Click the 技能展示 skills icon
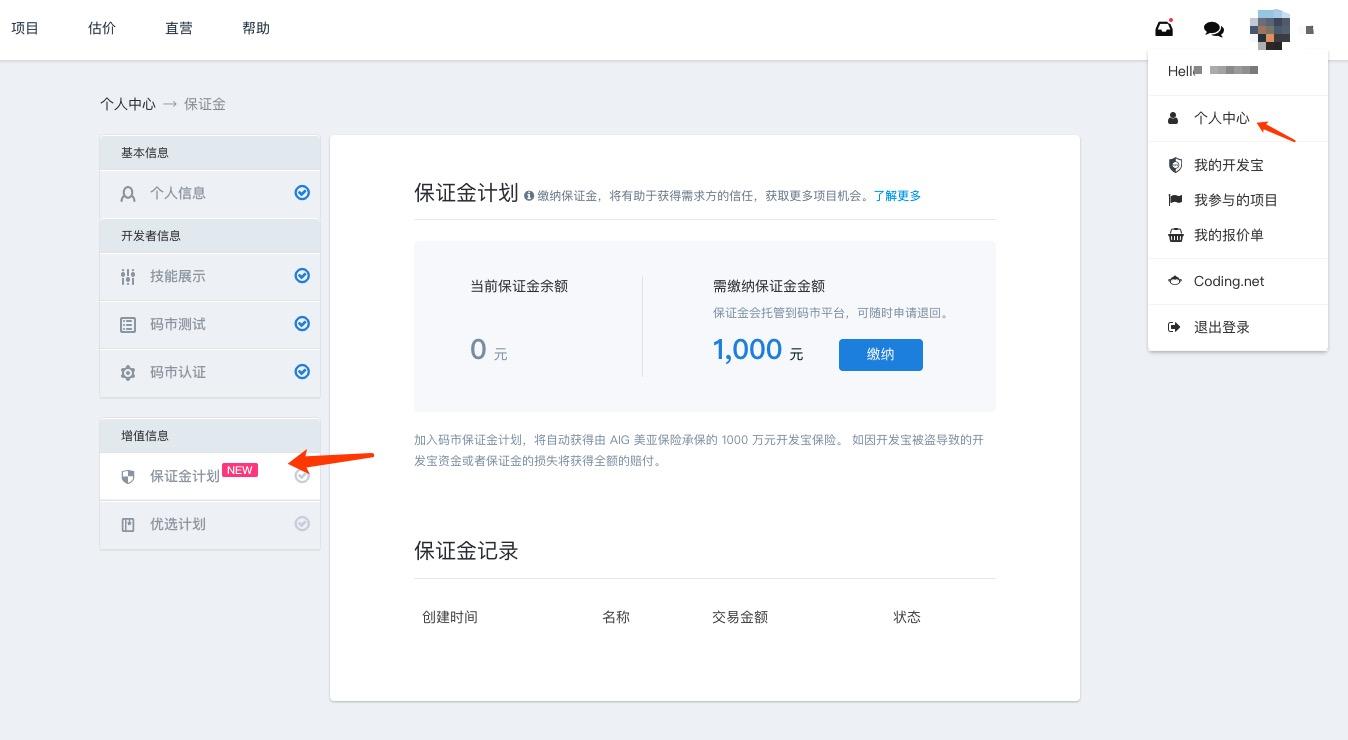The image size is (1348, 740). [x=128, y=276]
